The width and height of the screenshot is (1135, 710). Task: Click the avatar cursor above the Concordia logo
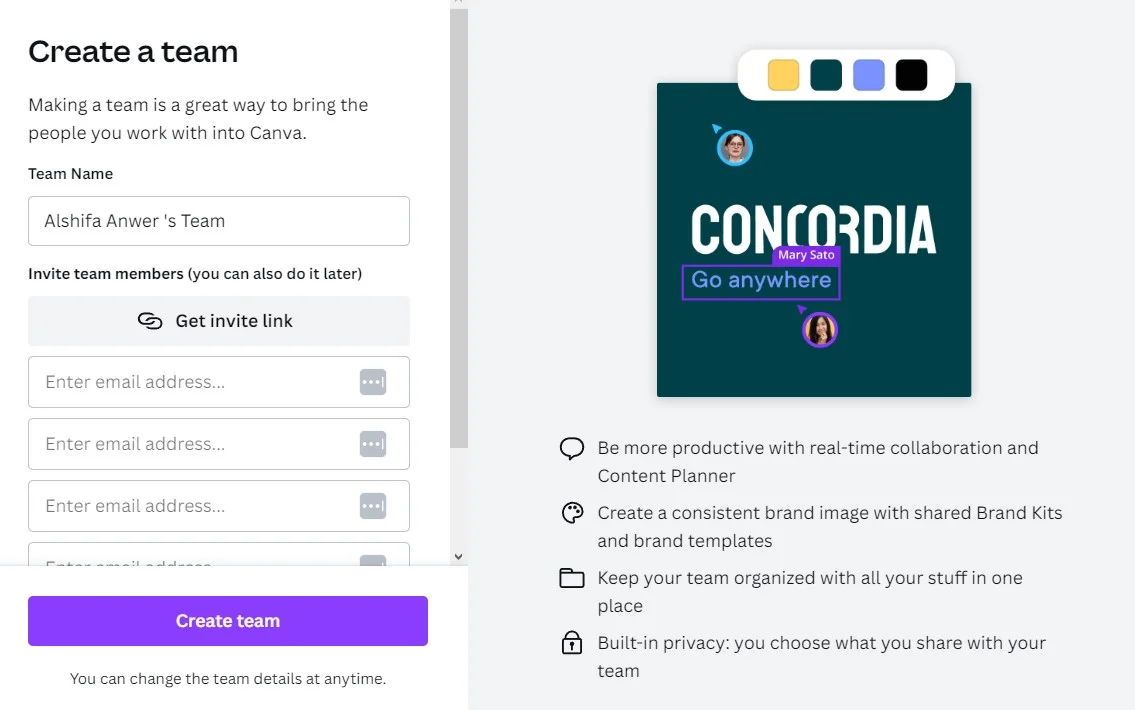point(734,146)
